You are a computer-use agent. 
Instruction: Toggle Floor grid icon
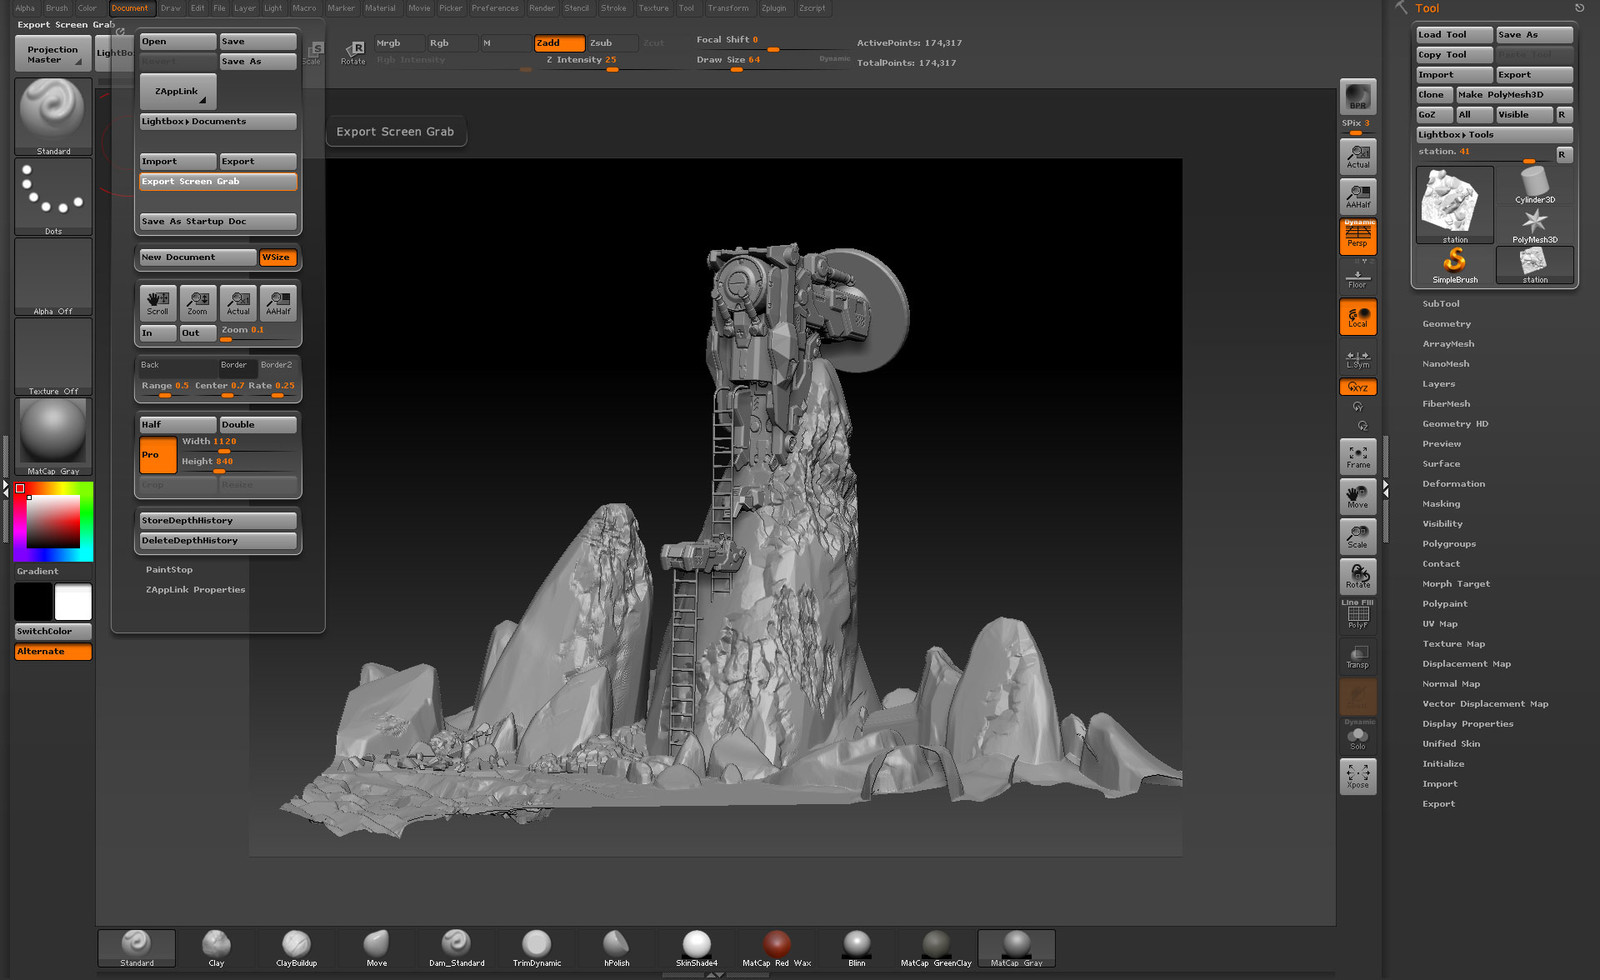1358,278
